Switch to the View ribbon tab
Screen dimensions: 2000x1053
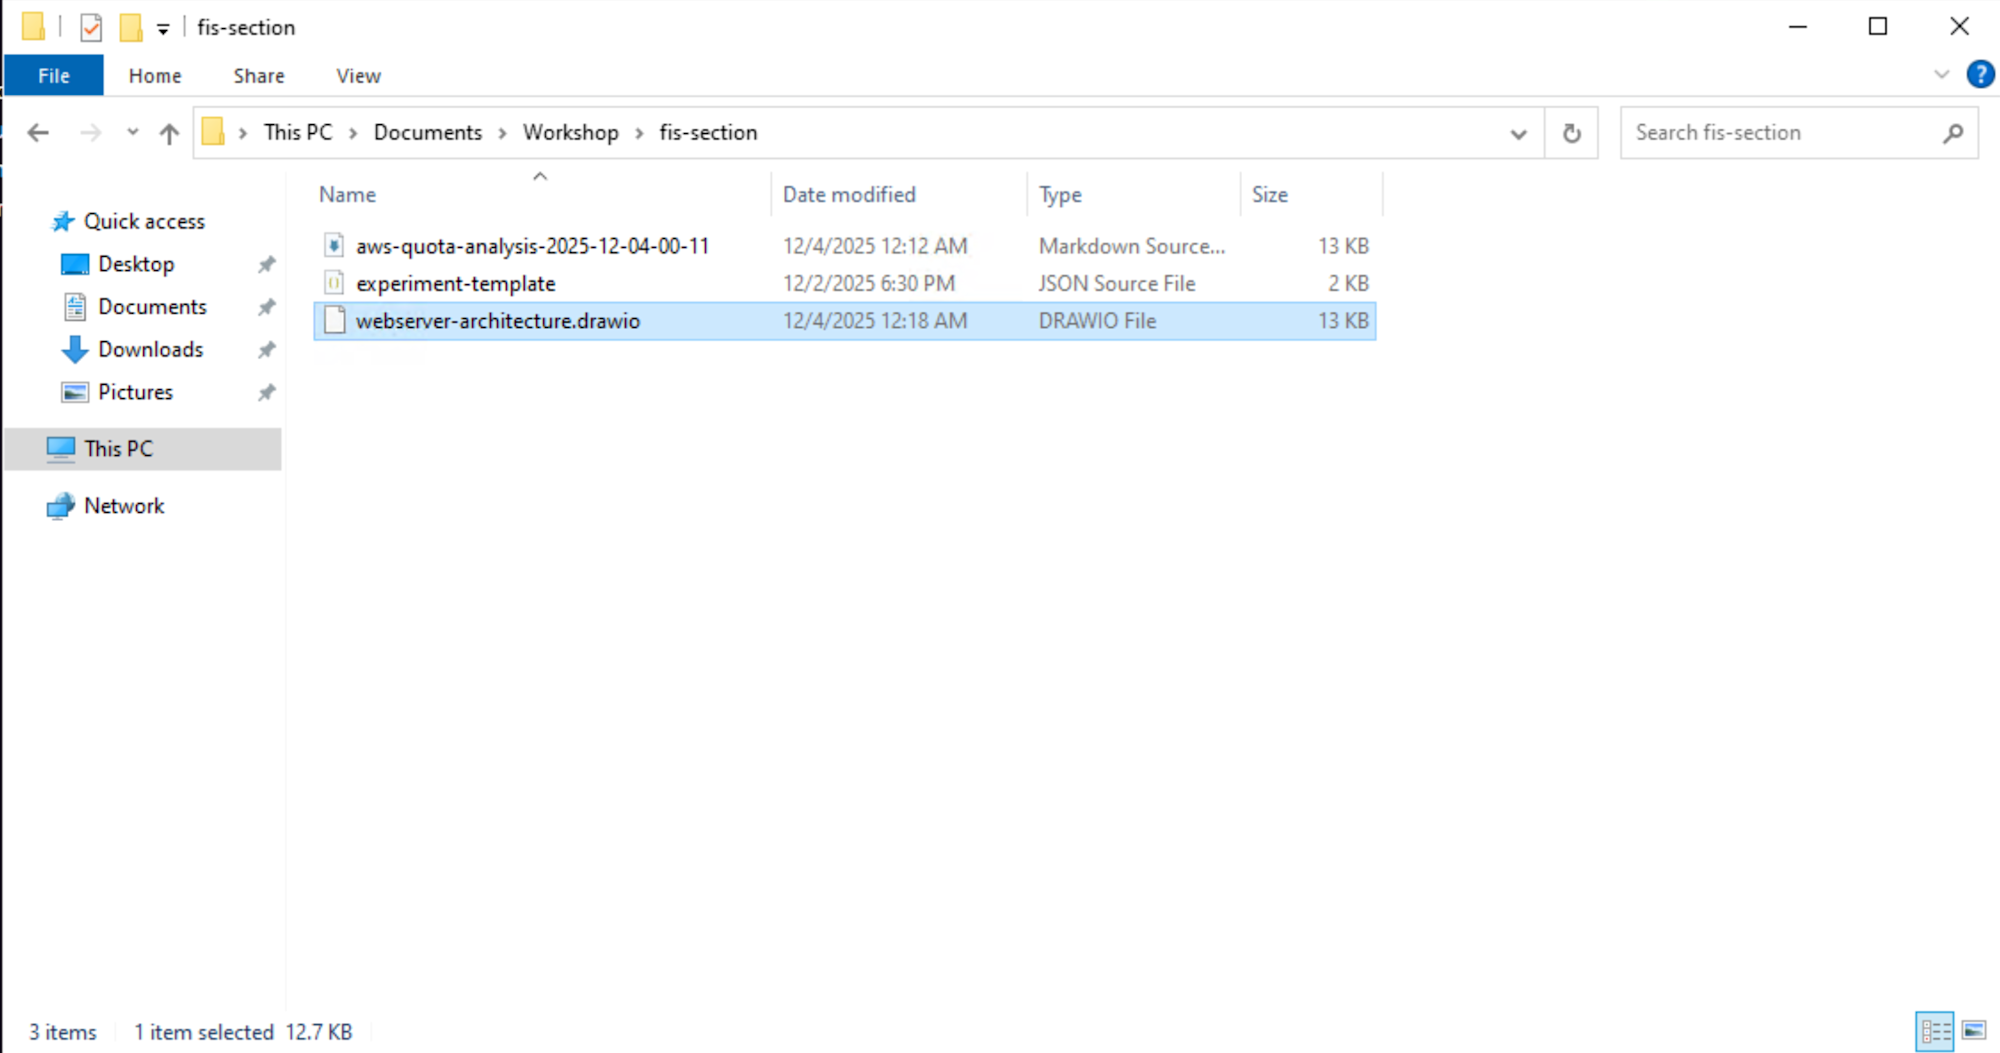coord(357,75)
